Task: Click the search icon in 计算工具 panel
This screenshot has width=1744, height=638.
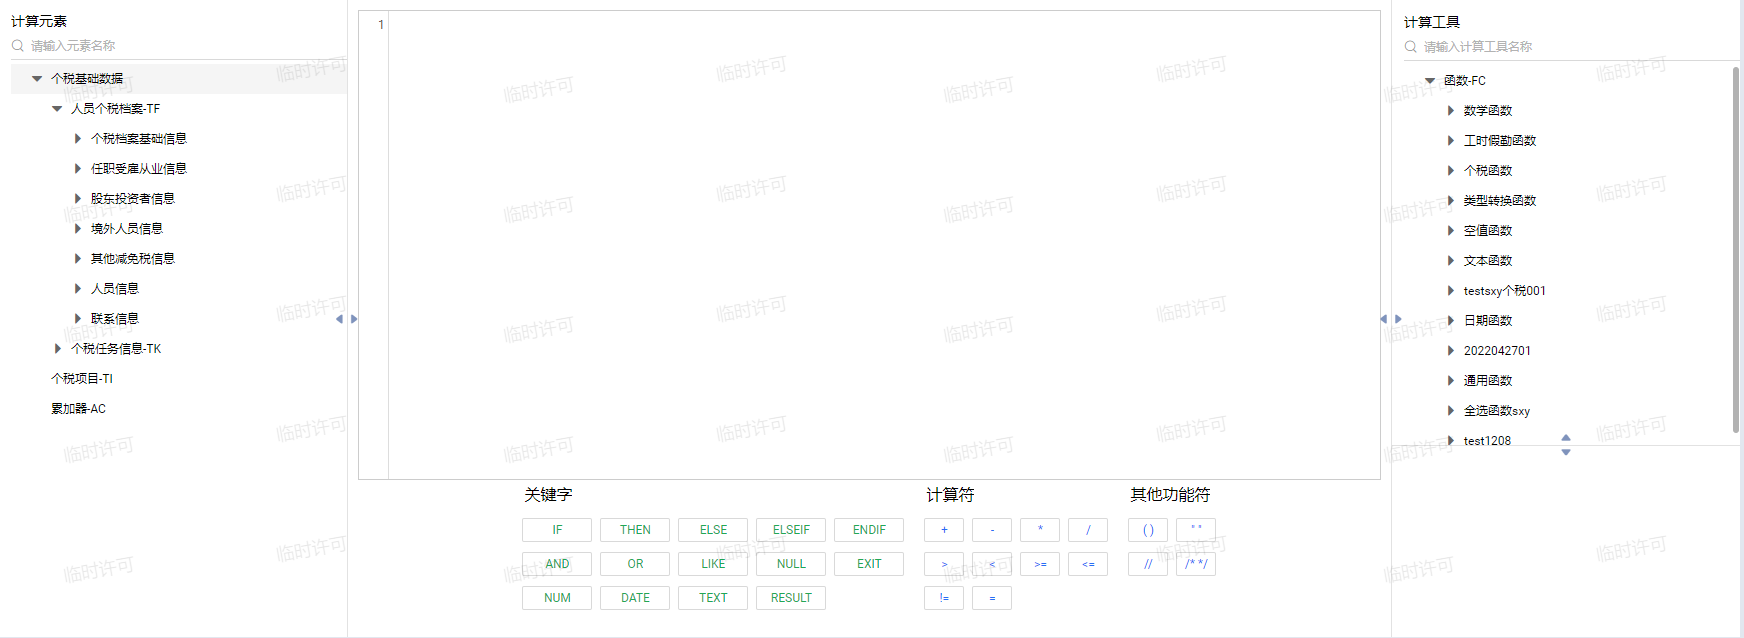Action: click(1410, 47)
